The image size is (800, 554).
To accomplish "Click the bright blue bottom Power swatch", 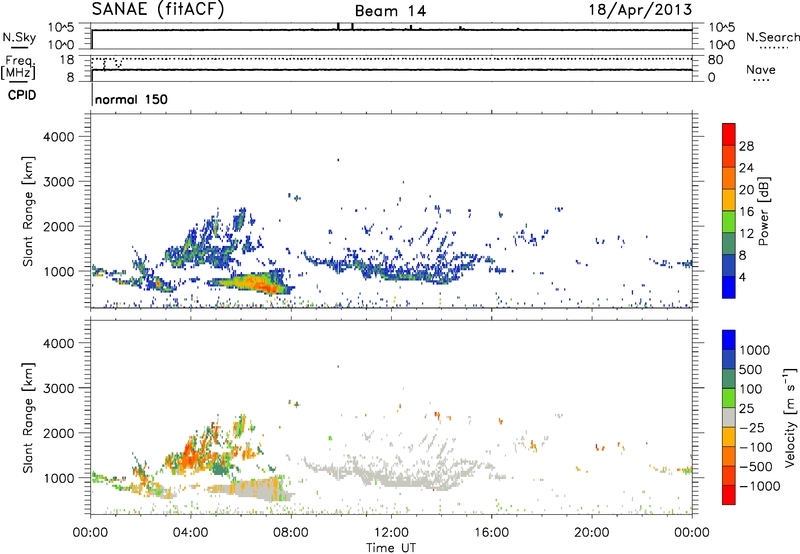I will click(x=729, y=287).
